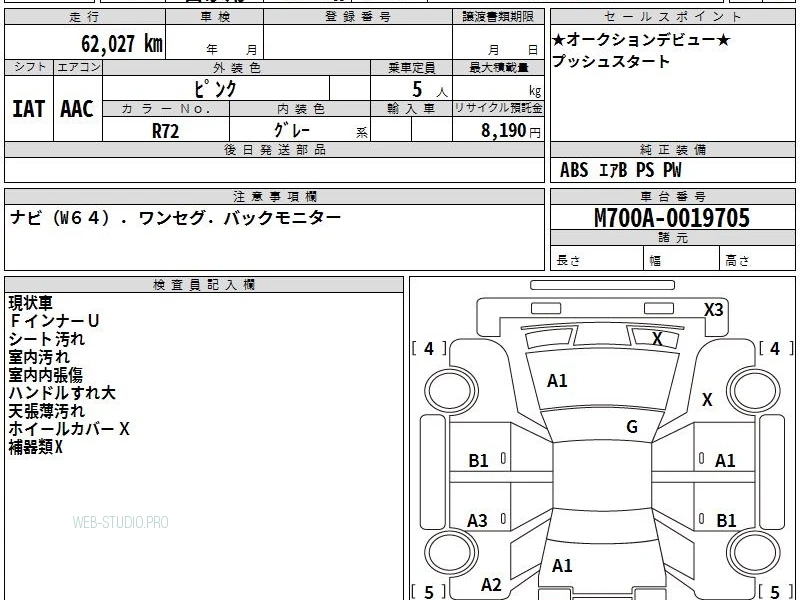Click inspector note 室内内張傷
Image resolution: width=800 pixels, height=600 pixels.
point(45,375)
